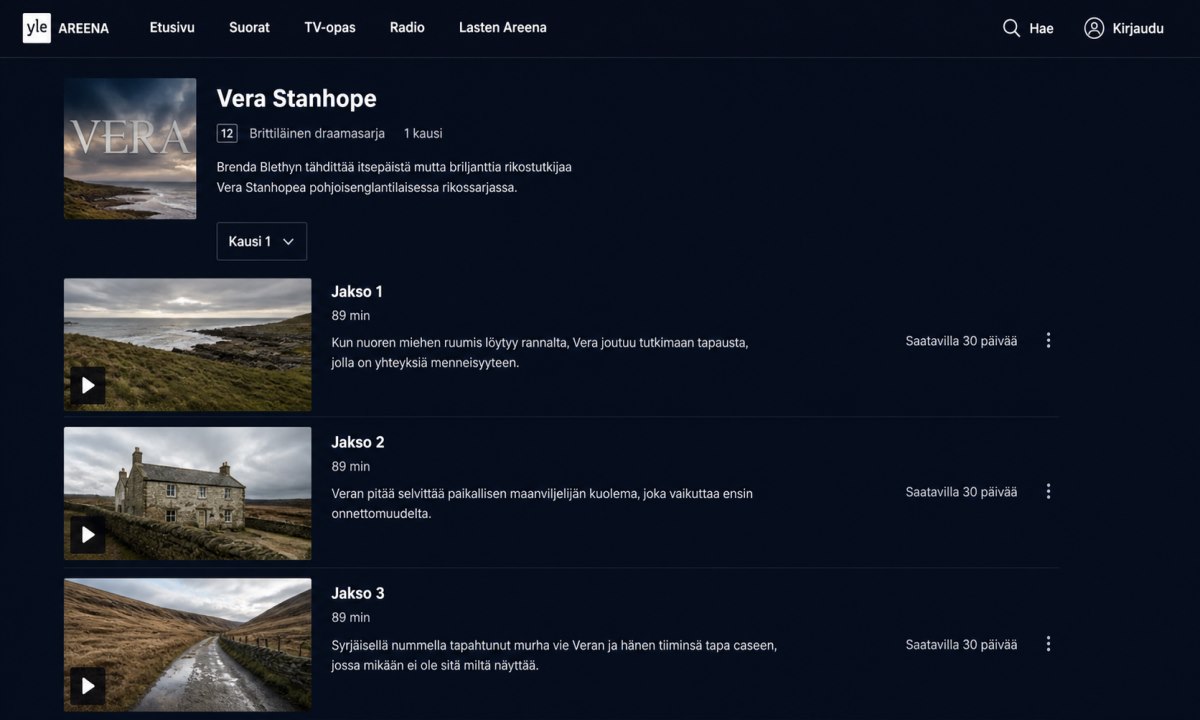This screenshot has width=1200, height=720.
Task: Click the 89 min duration under Jakso 3
Action: [x=351, y=617]
